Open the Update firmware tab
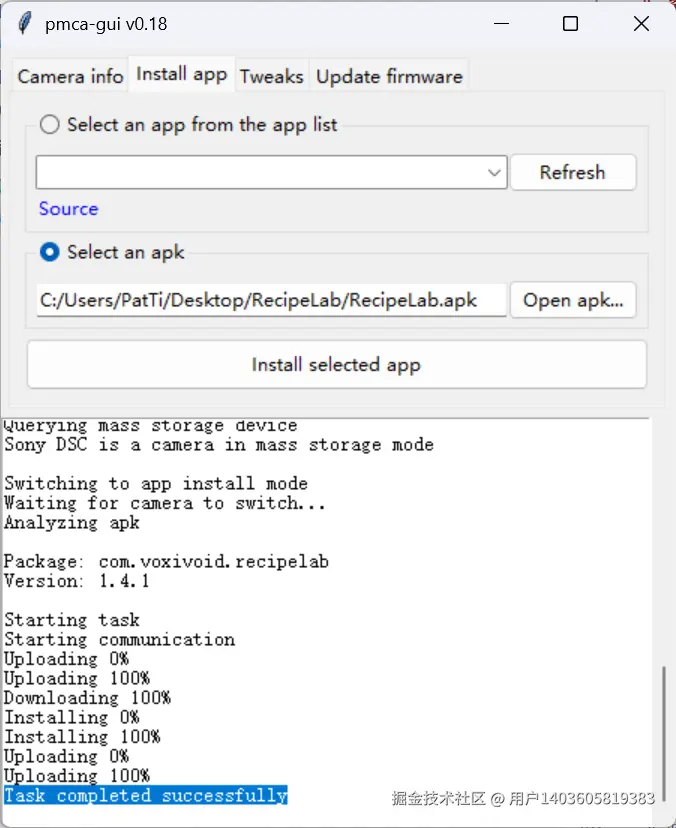676x828 pixels. click(389, 77)
